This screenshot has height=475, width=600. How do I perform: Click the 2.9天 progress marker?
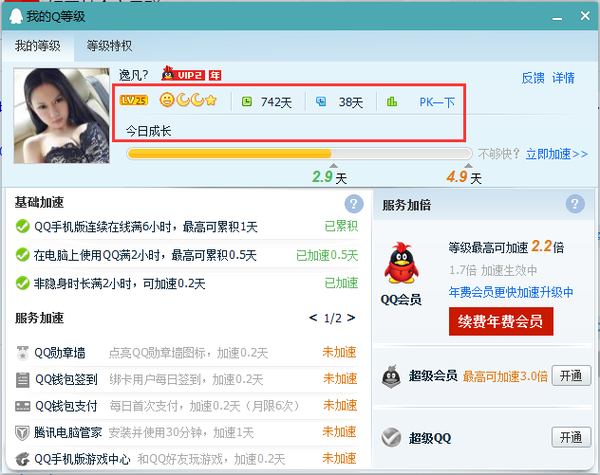(x=329, y=176)
